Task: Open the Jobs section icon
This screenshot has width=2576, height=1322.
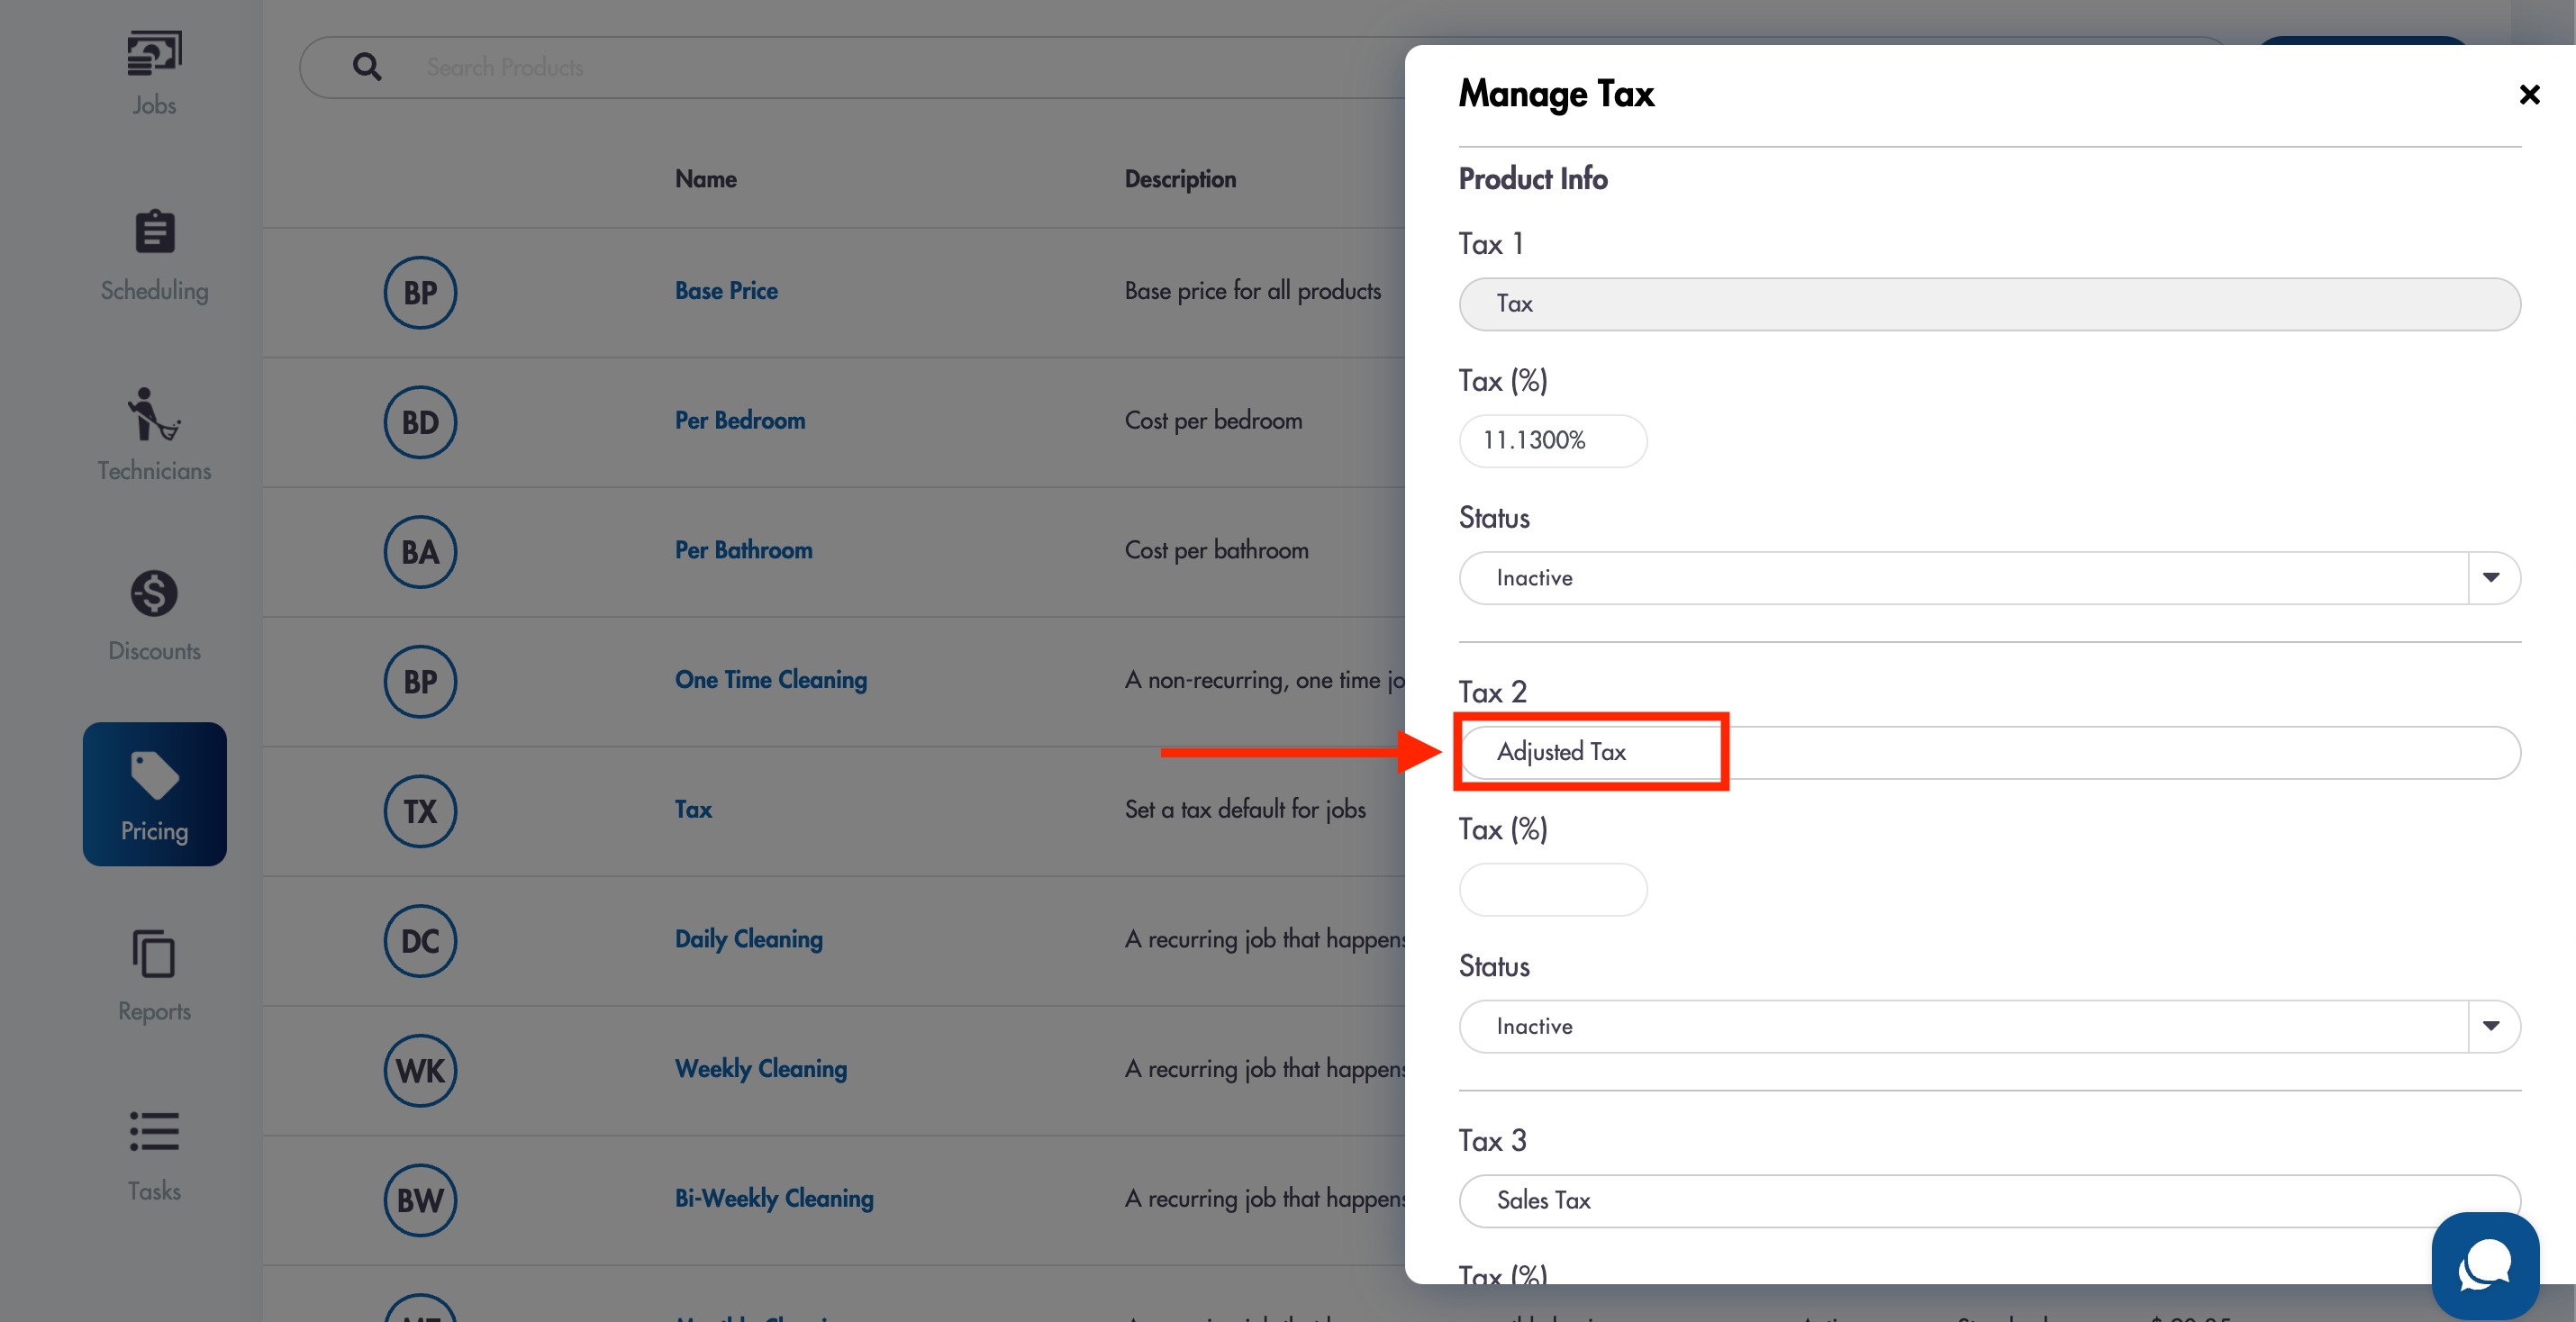Action: [x=154, y=53]
